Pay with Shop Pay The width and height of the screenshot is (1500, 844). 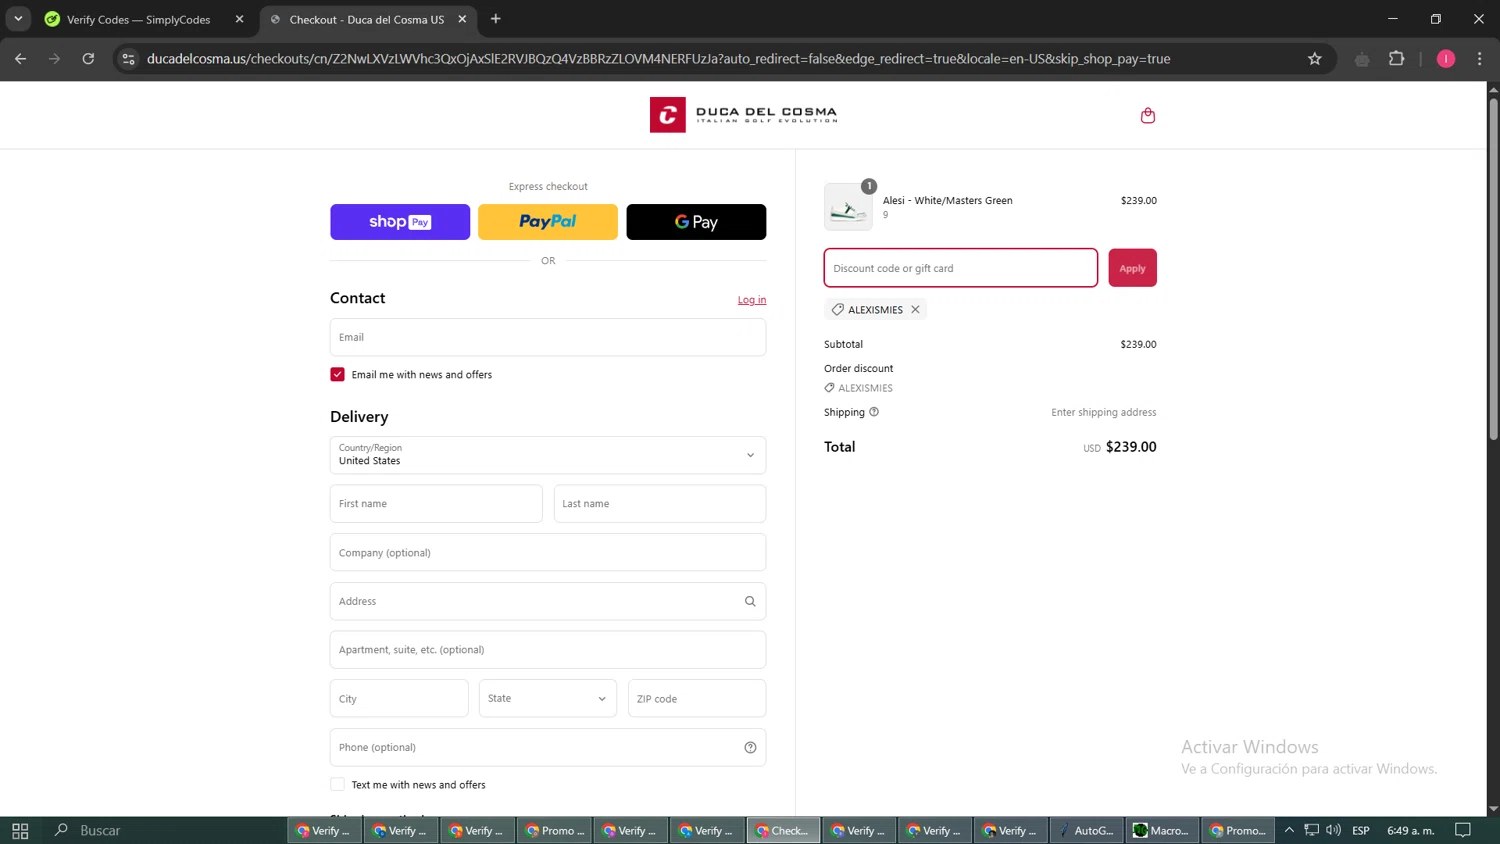pyautogui.click(x=400, y=222)
